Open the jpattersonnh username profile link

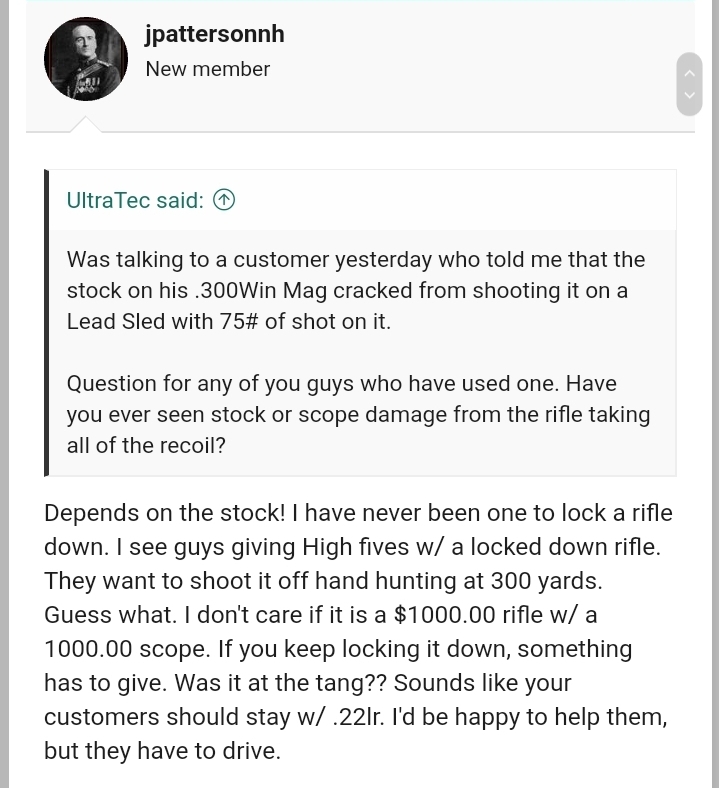[215, 34]
